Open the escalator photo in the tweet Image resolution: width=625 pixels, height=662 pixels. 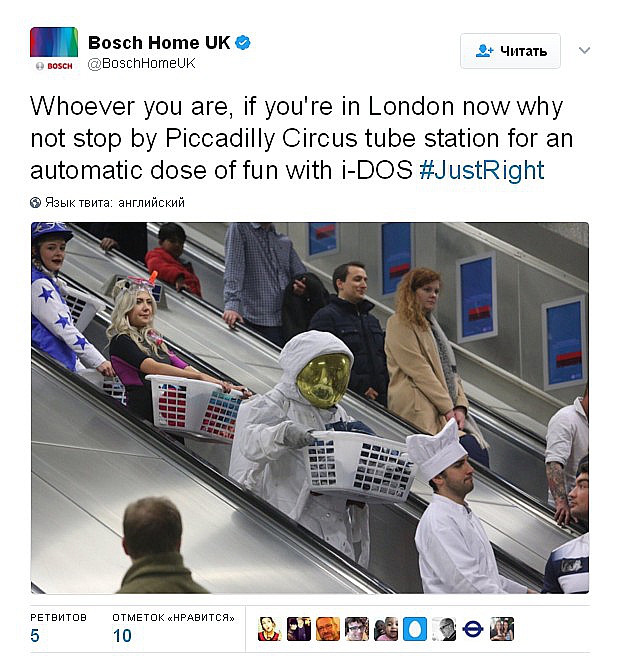(310, 408)
